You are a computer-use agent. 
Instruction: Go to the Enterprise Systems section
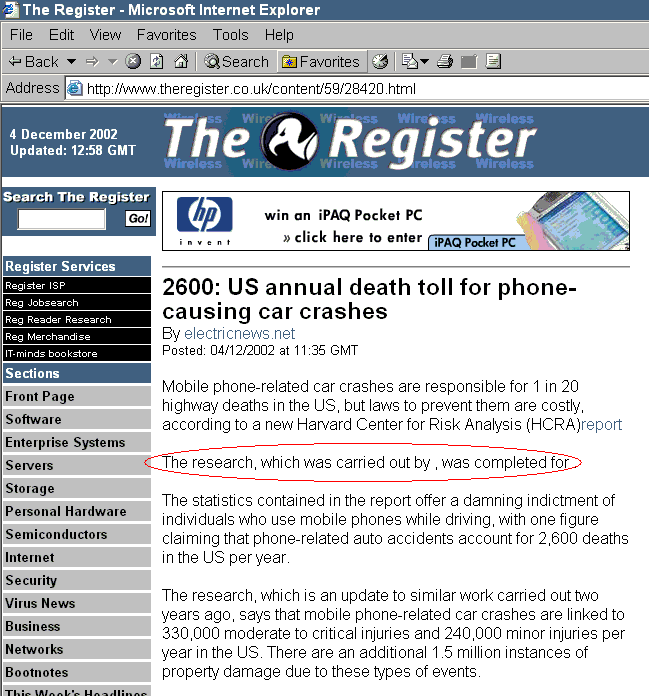pos(77,442)
